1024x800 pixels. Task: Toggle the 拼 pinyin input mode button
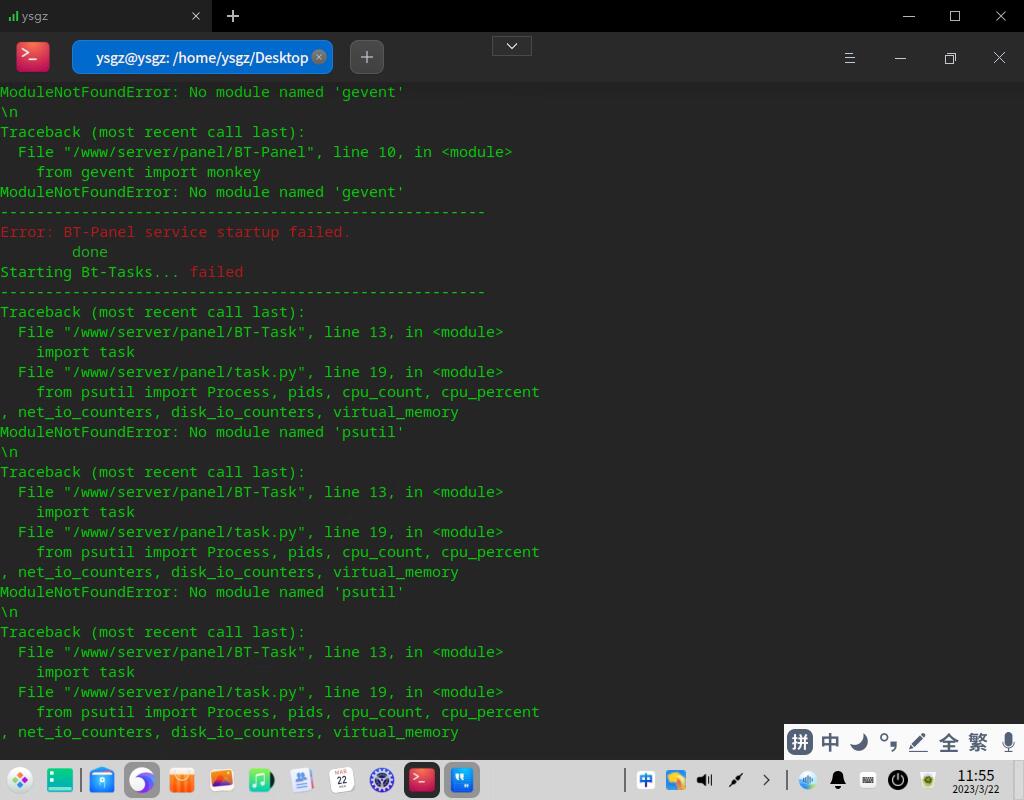800,742
